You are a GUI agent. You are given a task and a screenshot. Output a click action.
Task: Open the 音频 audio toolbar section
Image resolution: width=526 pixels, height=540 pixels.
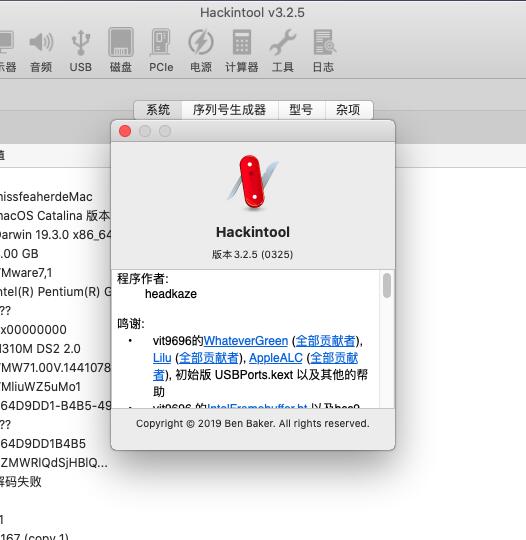coord(41,51)
